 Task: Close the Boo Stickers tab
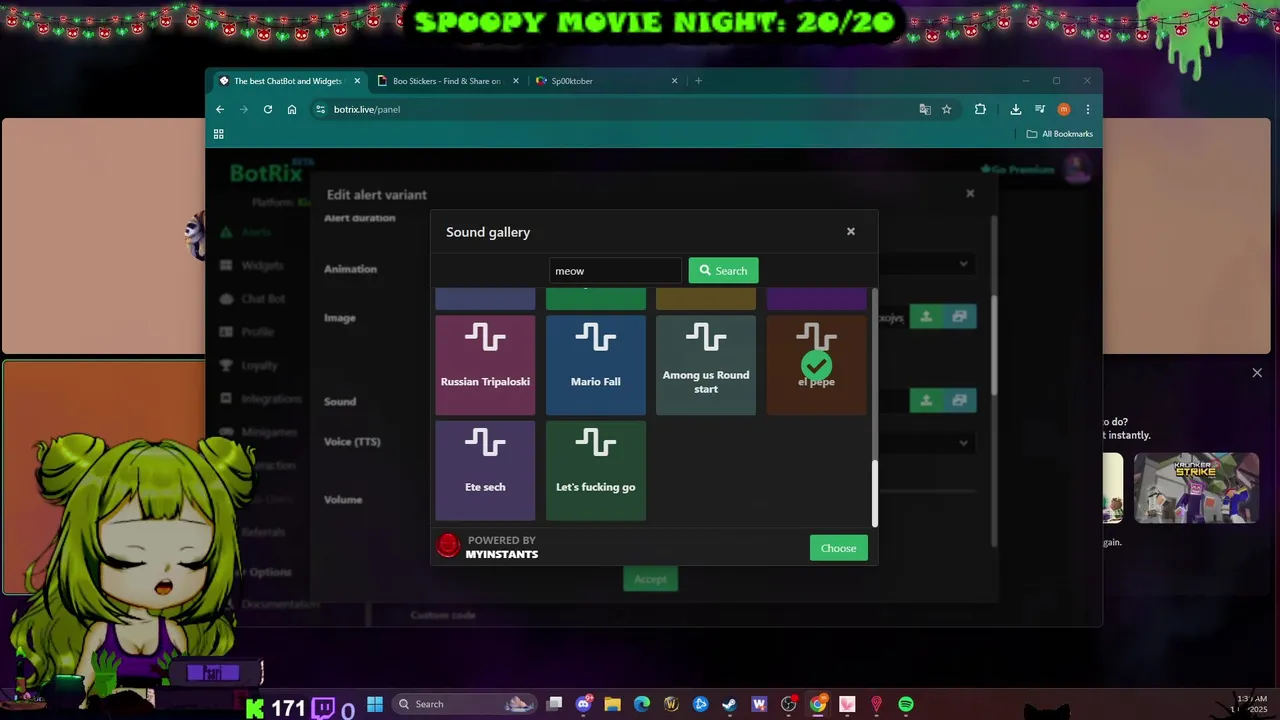tap(516, 81)
